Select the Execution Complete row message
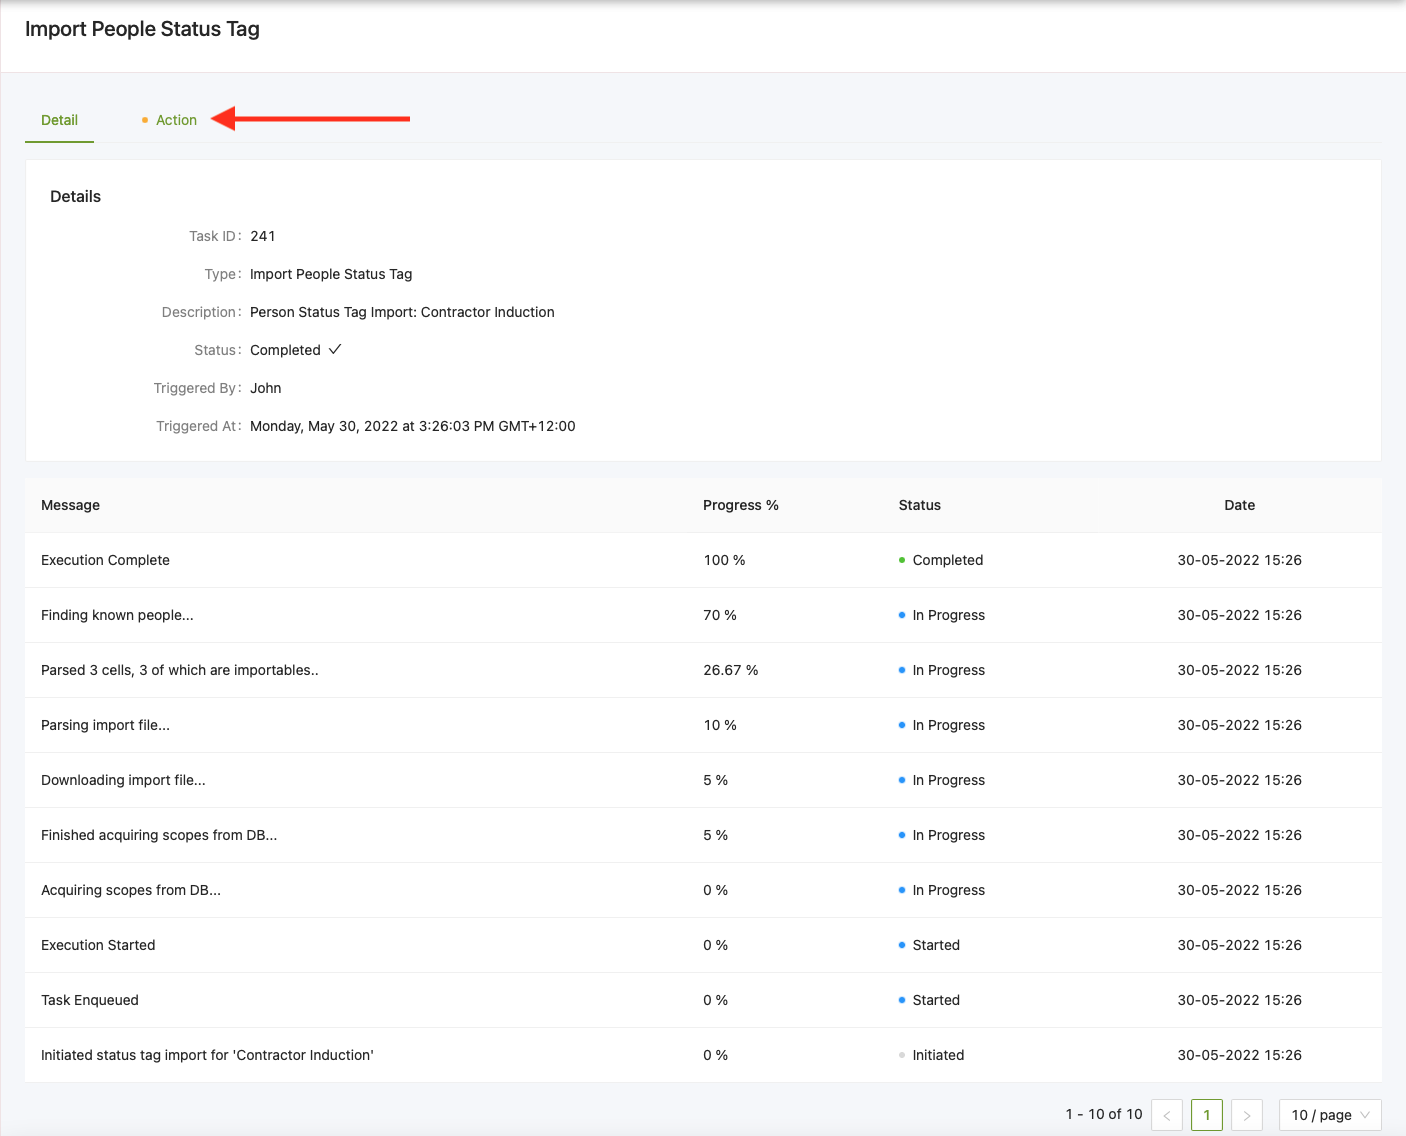The image size is (1406, 1136). (105, 560)
